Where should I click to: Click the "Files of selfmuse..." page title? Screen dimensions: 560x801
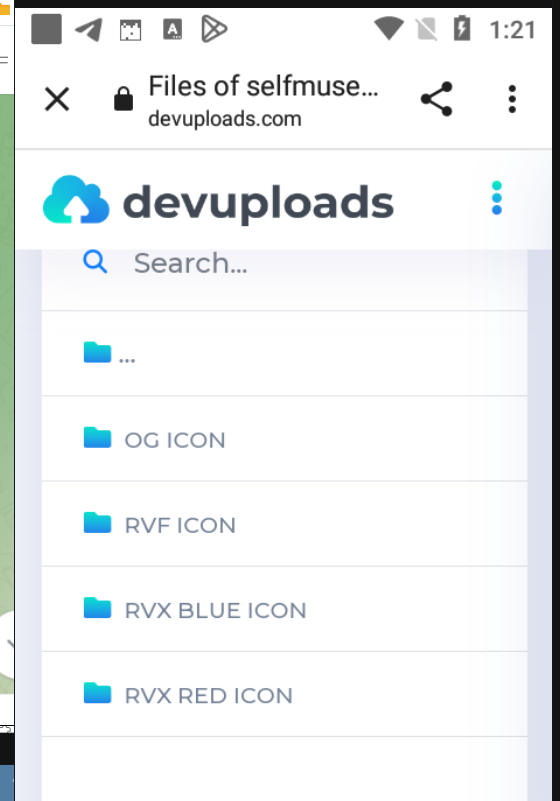[x=263, y=86]
